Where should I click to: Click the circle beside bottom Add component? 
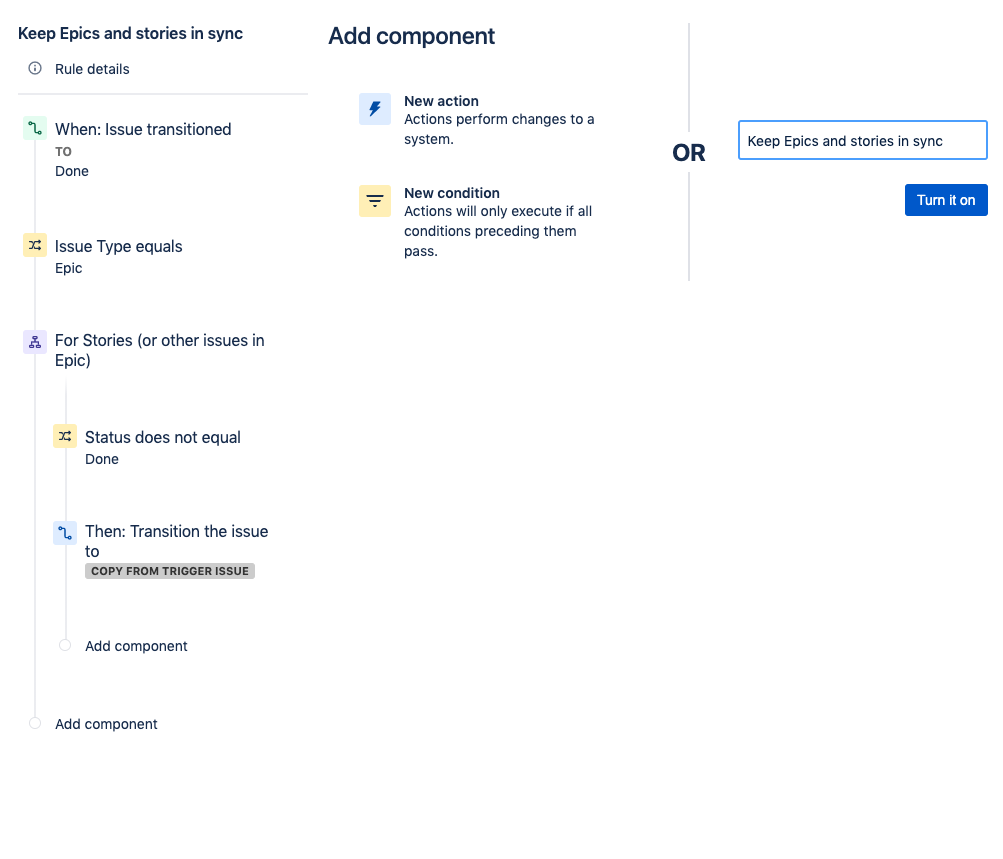(34, 723)
